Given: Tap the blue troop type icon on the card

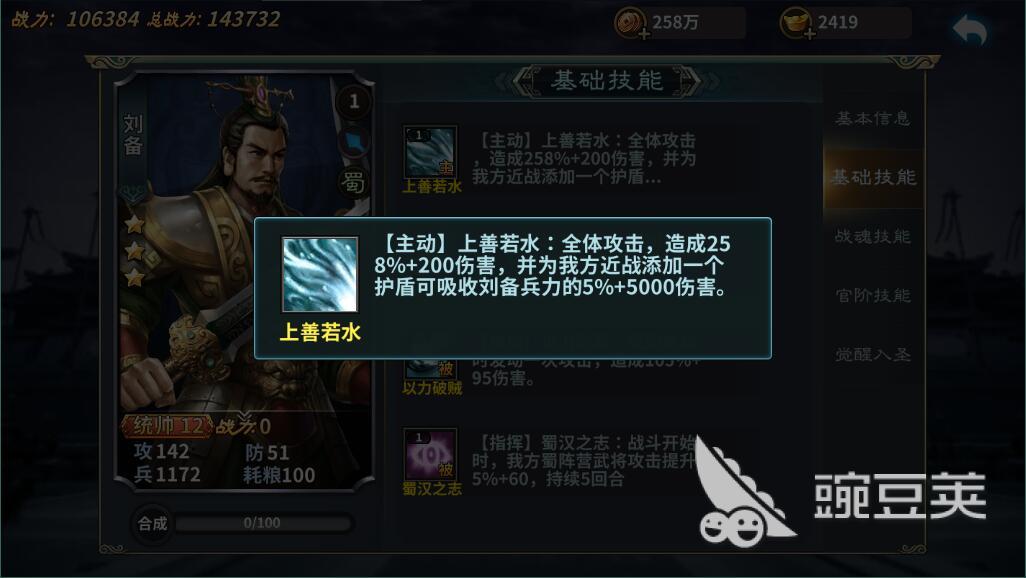Looking at the screenshot, I should 354,142.
